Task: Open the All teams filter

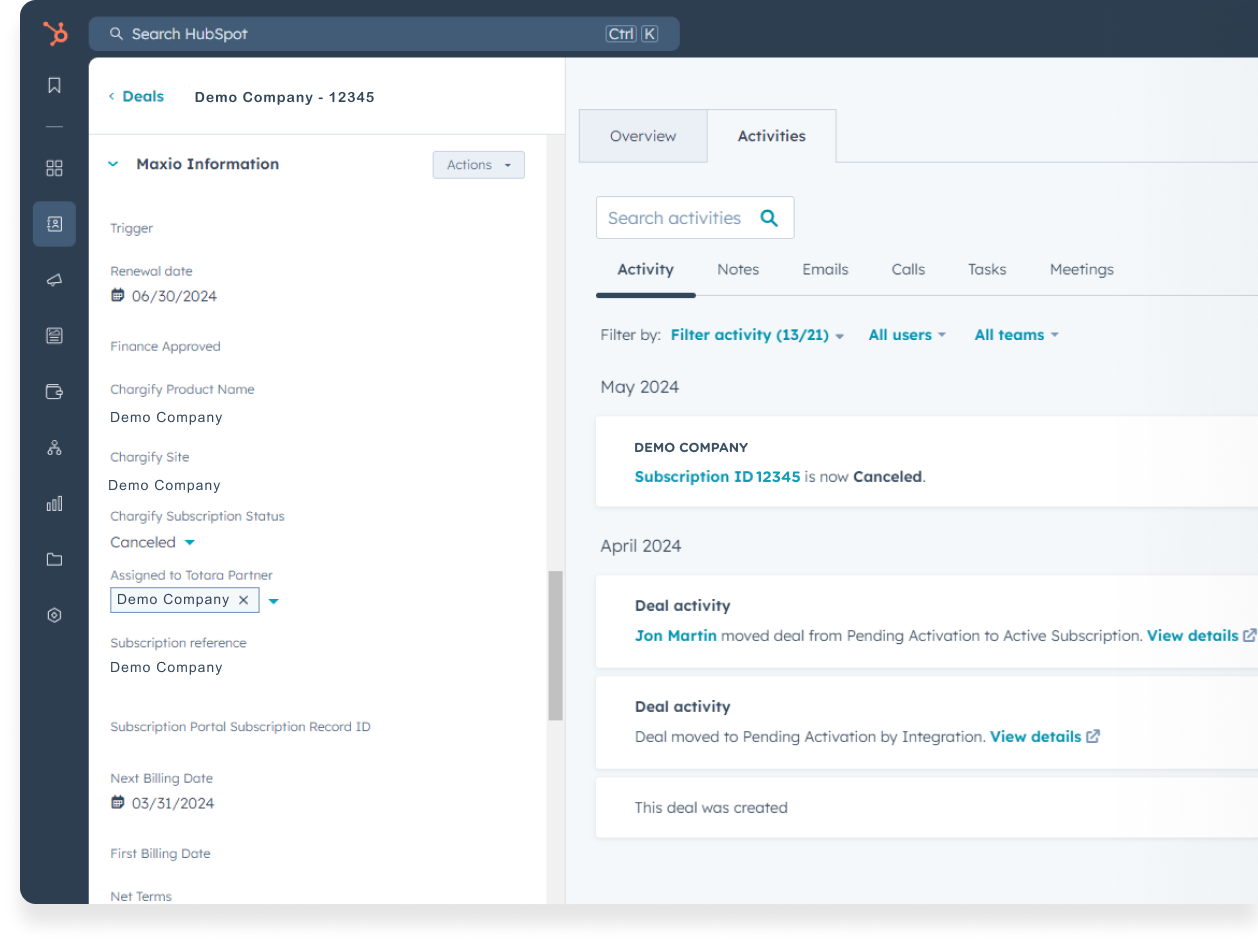Action: tap(1016, 335)
